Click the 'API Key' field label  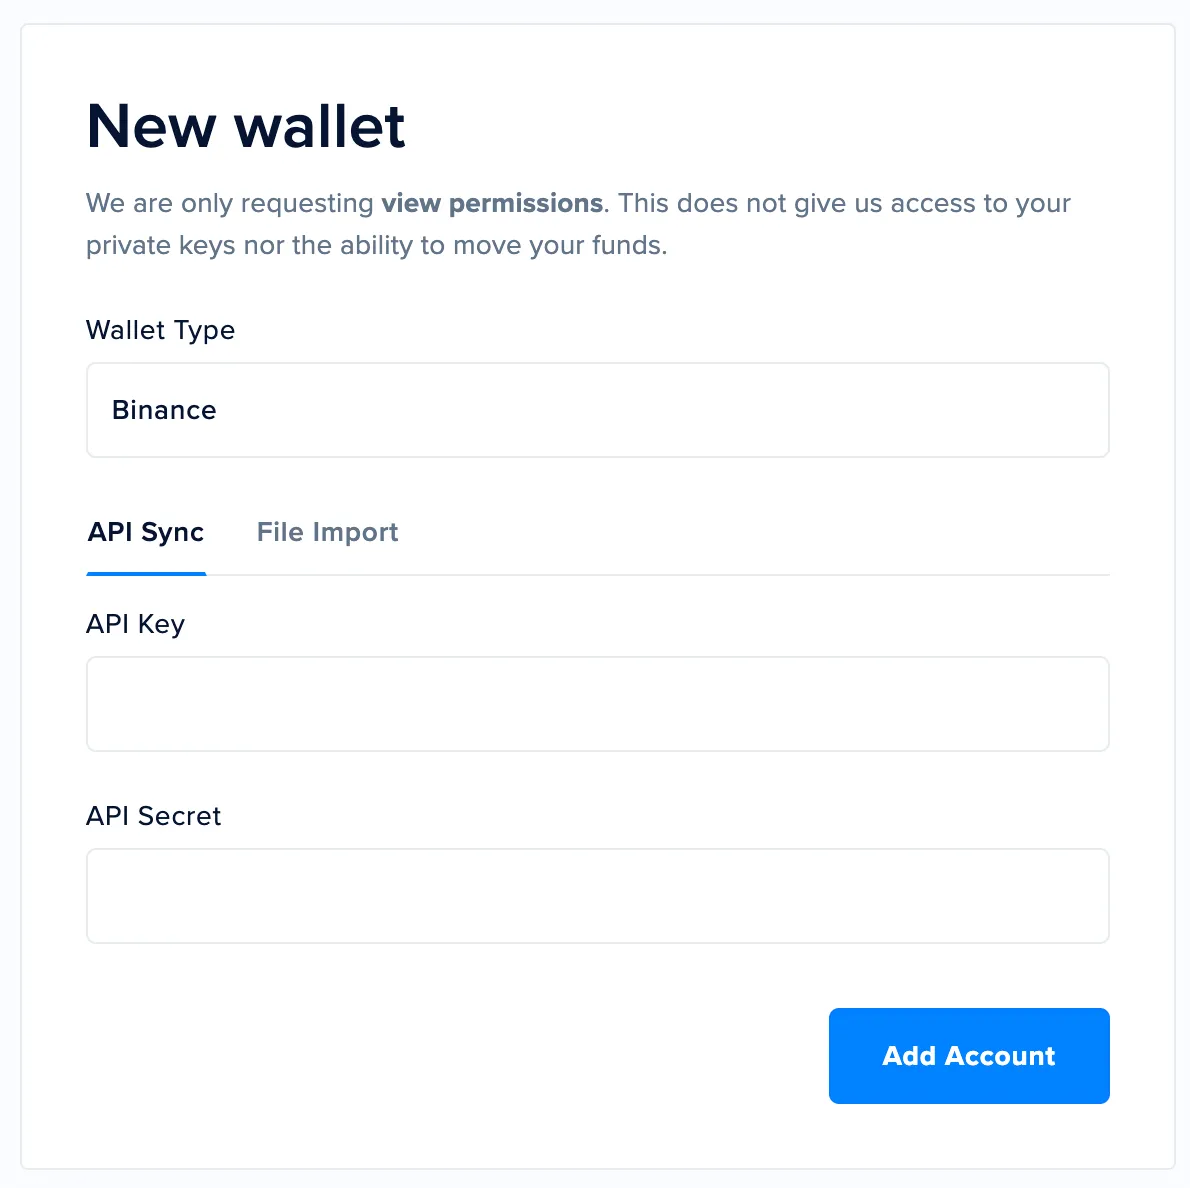tap(135, 624)
